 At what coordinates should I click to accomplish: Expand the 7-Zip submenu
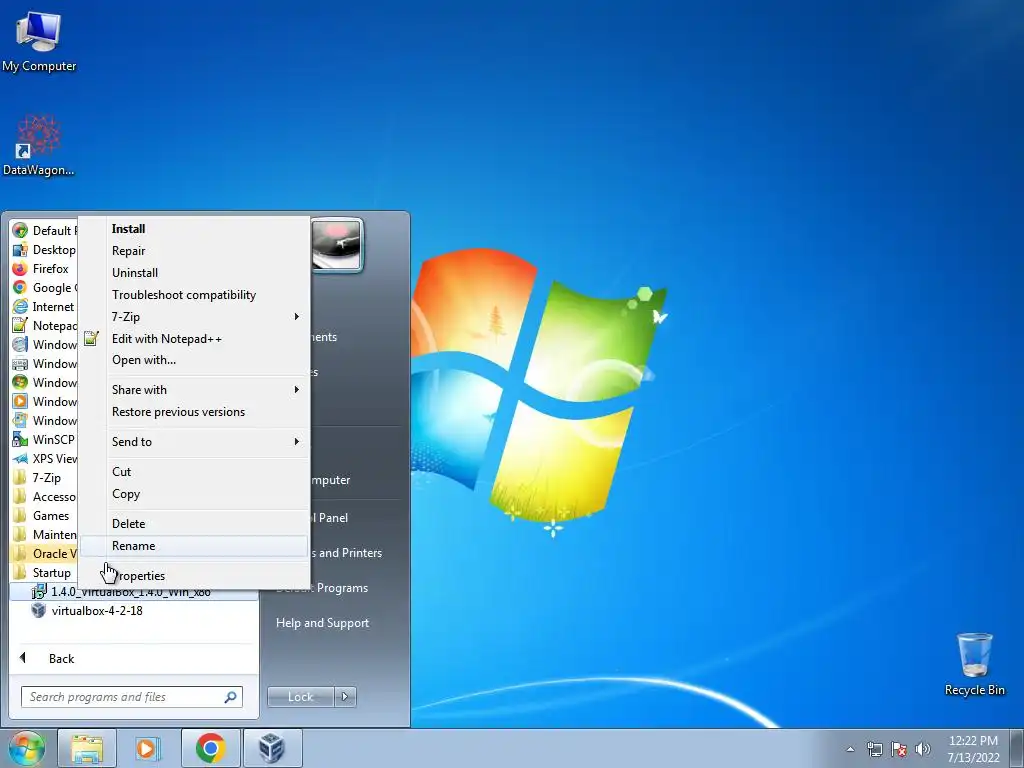[x=194, y=317]
